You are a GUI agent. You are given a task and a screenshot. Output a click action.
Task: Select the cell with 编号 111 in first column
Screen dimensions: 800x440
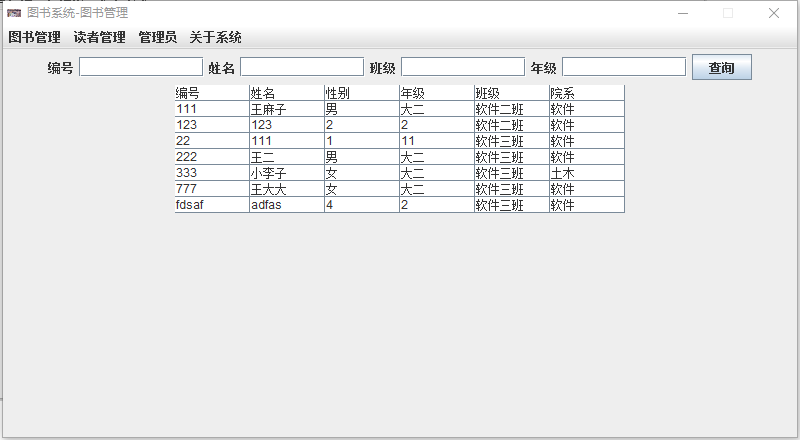(212, 109)
